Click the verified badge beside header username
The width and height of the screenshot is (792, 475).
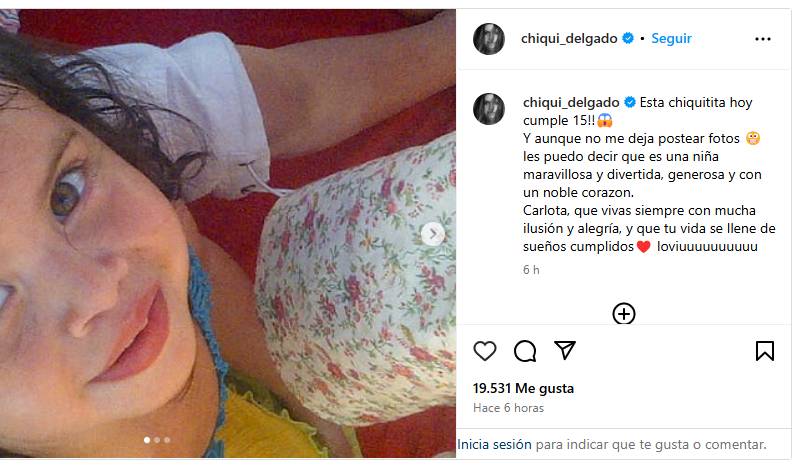628,38
